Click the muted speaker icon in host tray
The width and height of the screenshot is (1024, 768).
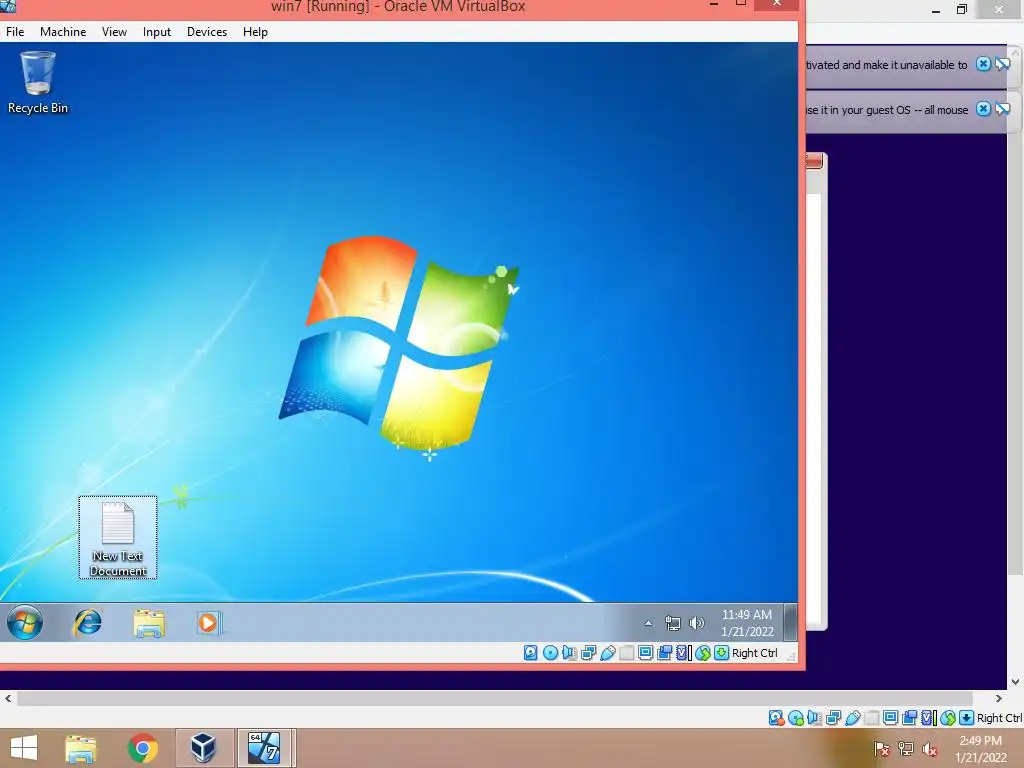[x=930, y=749]
